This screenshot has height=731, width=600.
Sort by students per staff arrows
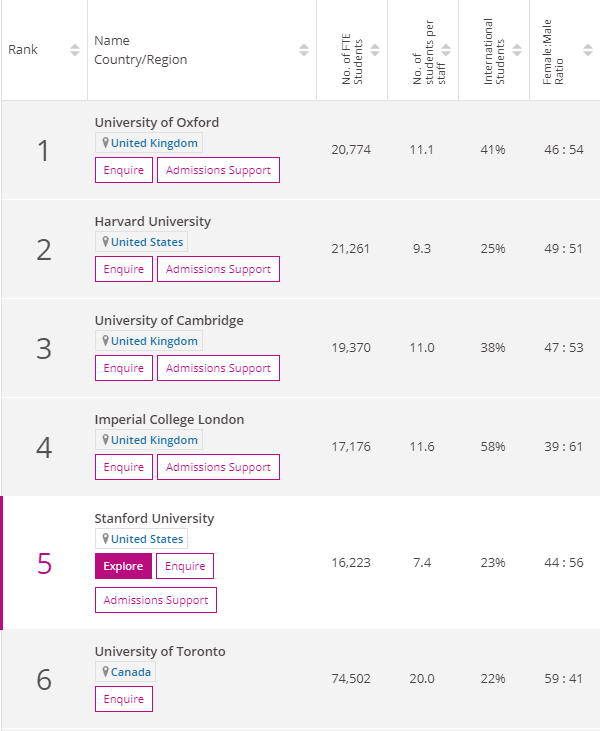tap(446, 50)
